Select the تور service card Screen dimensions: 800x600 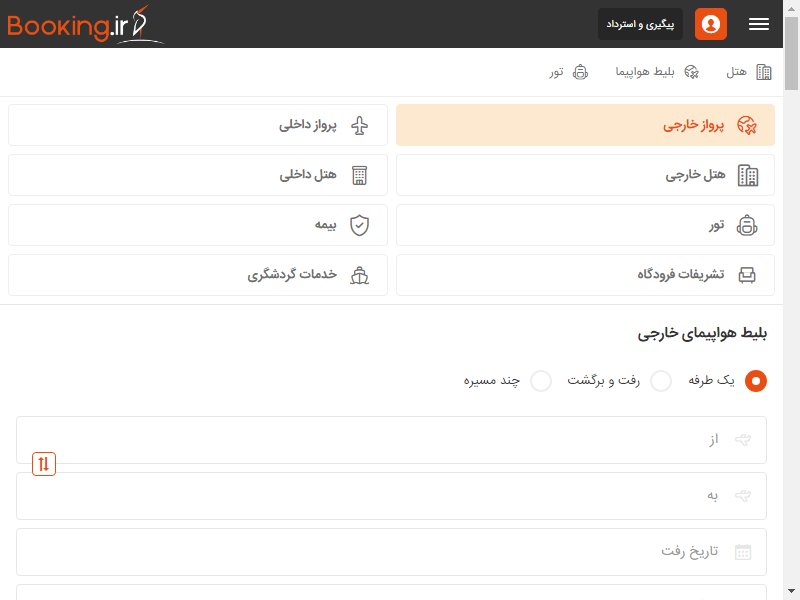click(585, 225)
